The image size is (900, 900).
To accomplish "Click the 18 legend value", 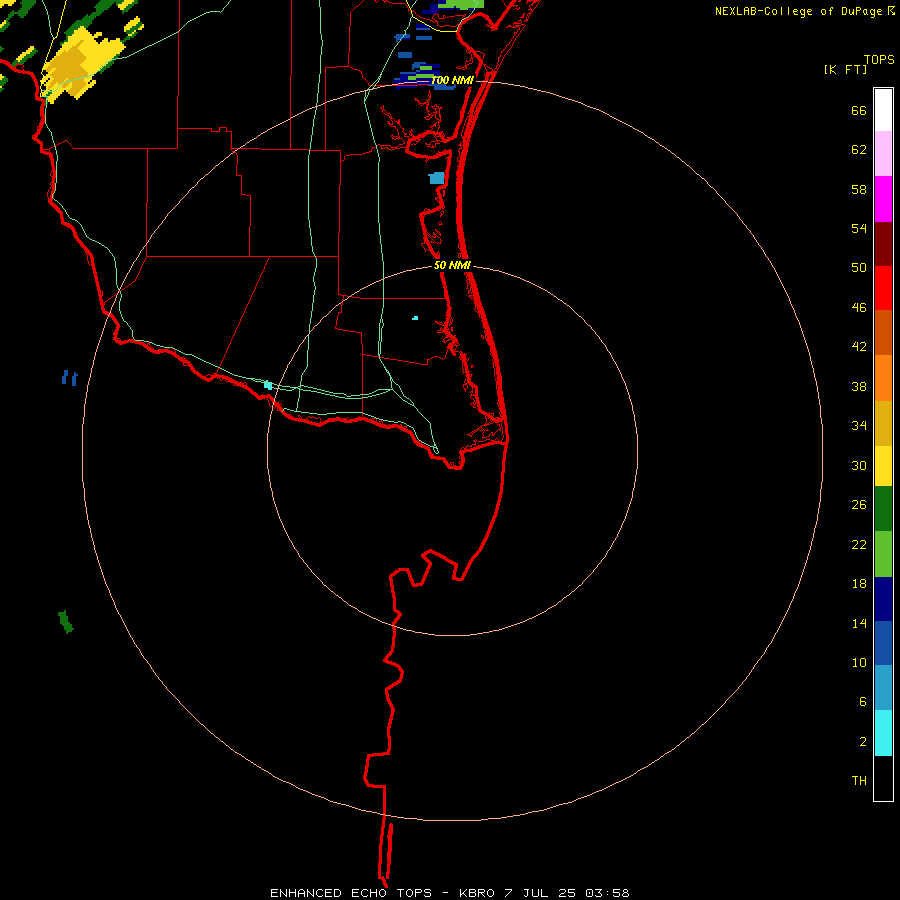I will (x=859, y=584).
